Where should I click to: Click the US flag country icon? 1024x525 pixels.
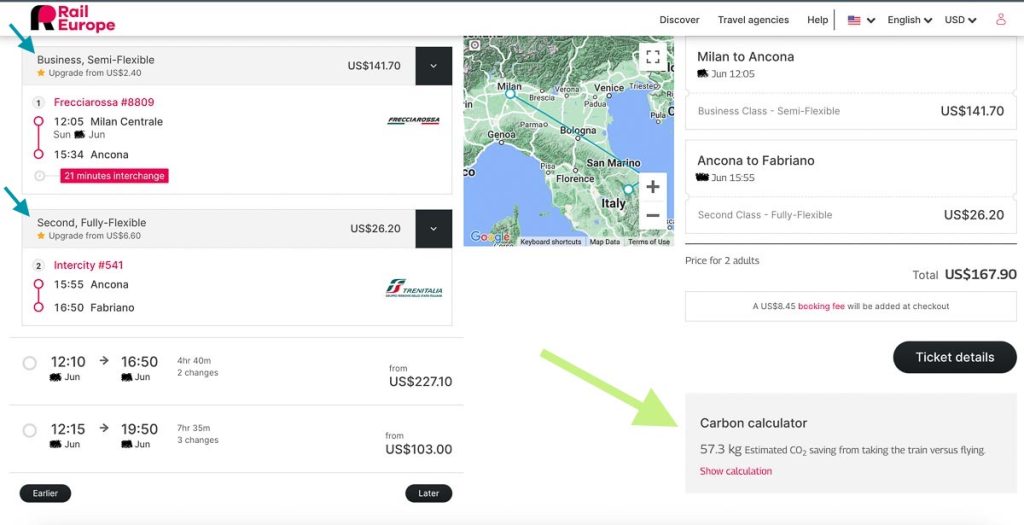point(854,20)
